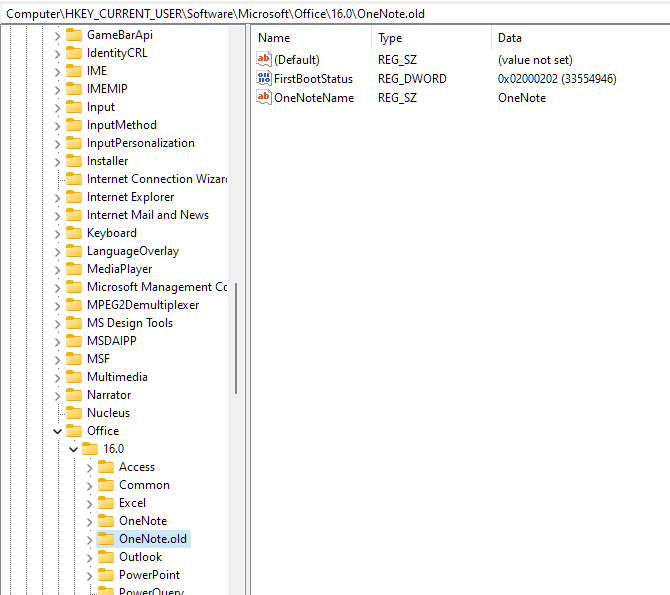Screen dimensions: 670x595
Task: Expand the Access key
Action: click(x=89, y=468)
